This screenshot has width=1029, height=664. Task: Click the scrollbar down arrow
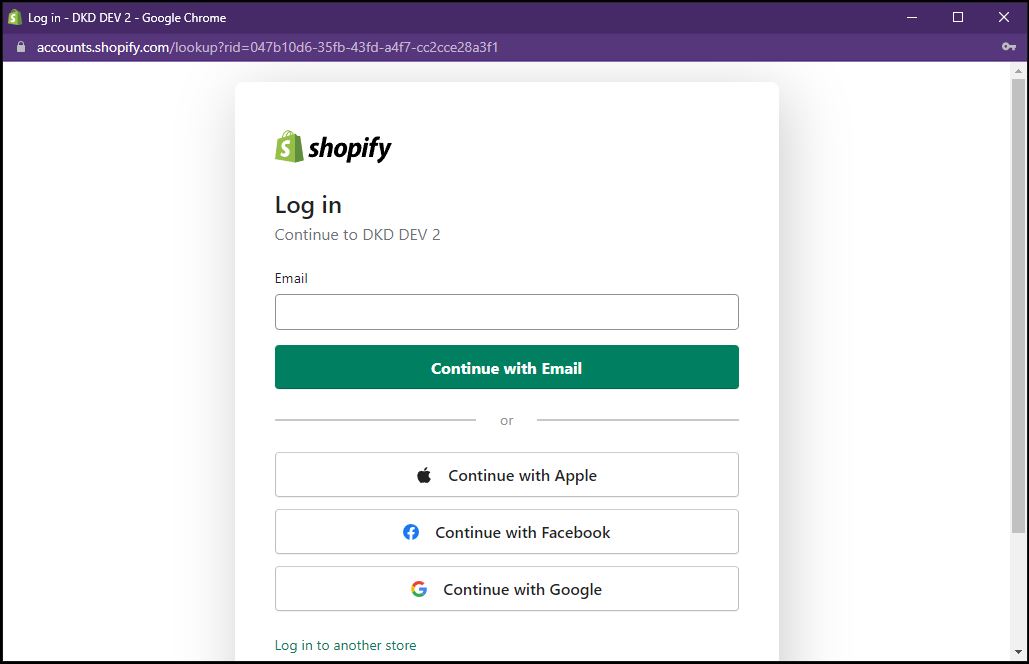click(1018, 652)
